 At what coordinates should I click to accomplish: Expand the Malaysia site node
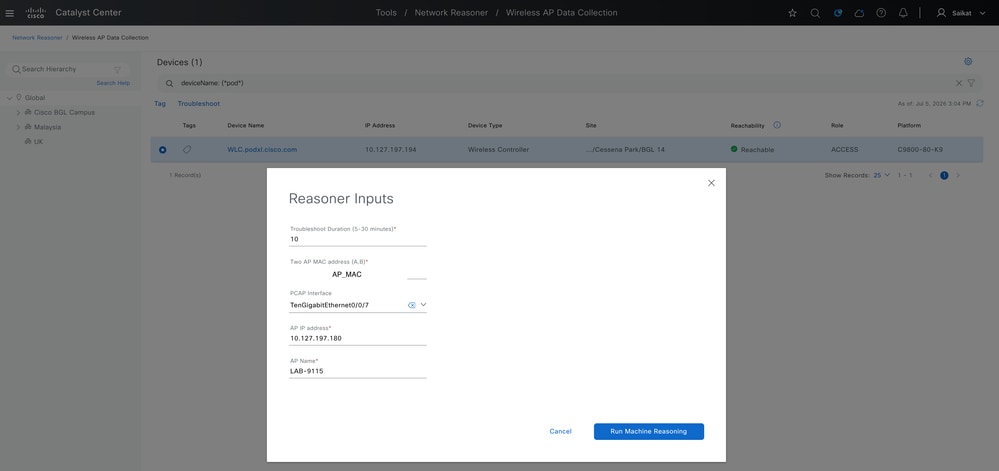click(18, 127)
